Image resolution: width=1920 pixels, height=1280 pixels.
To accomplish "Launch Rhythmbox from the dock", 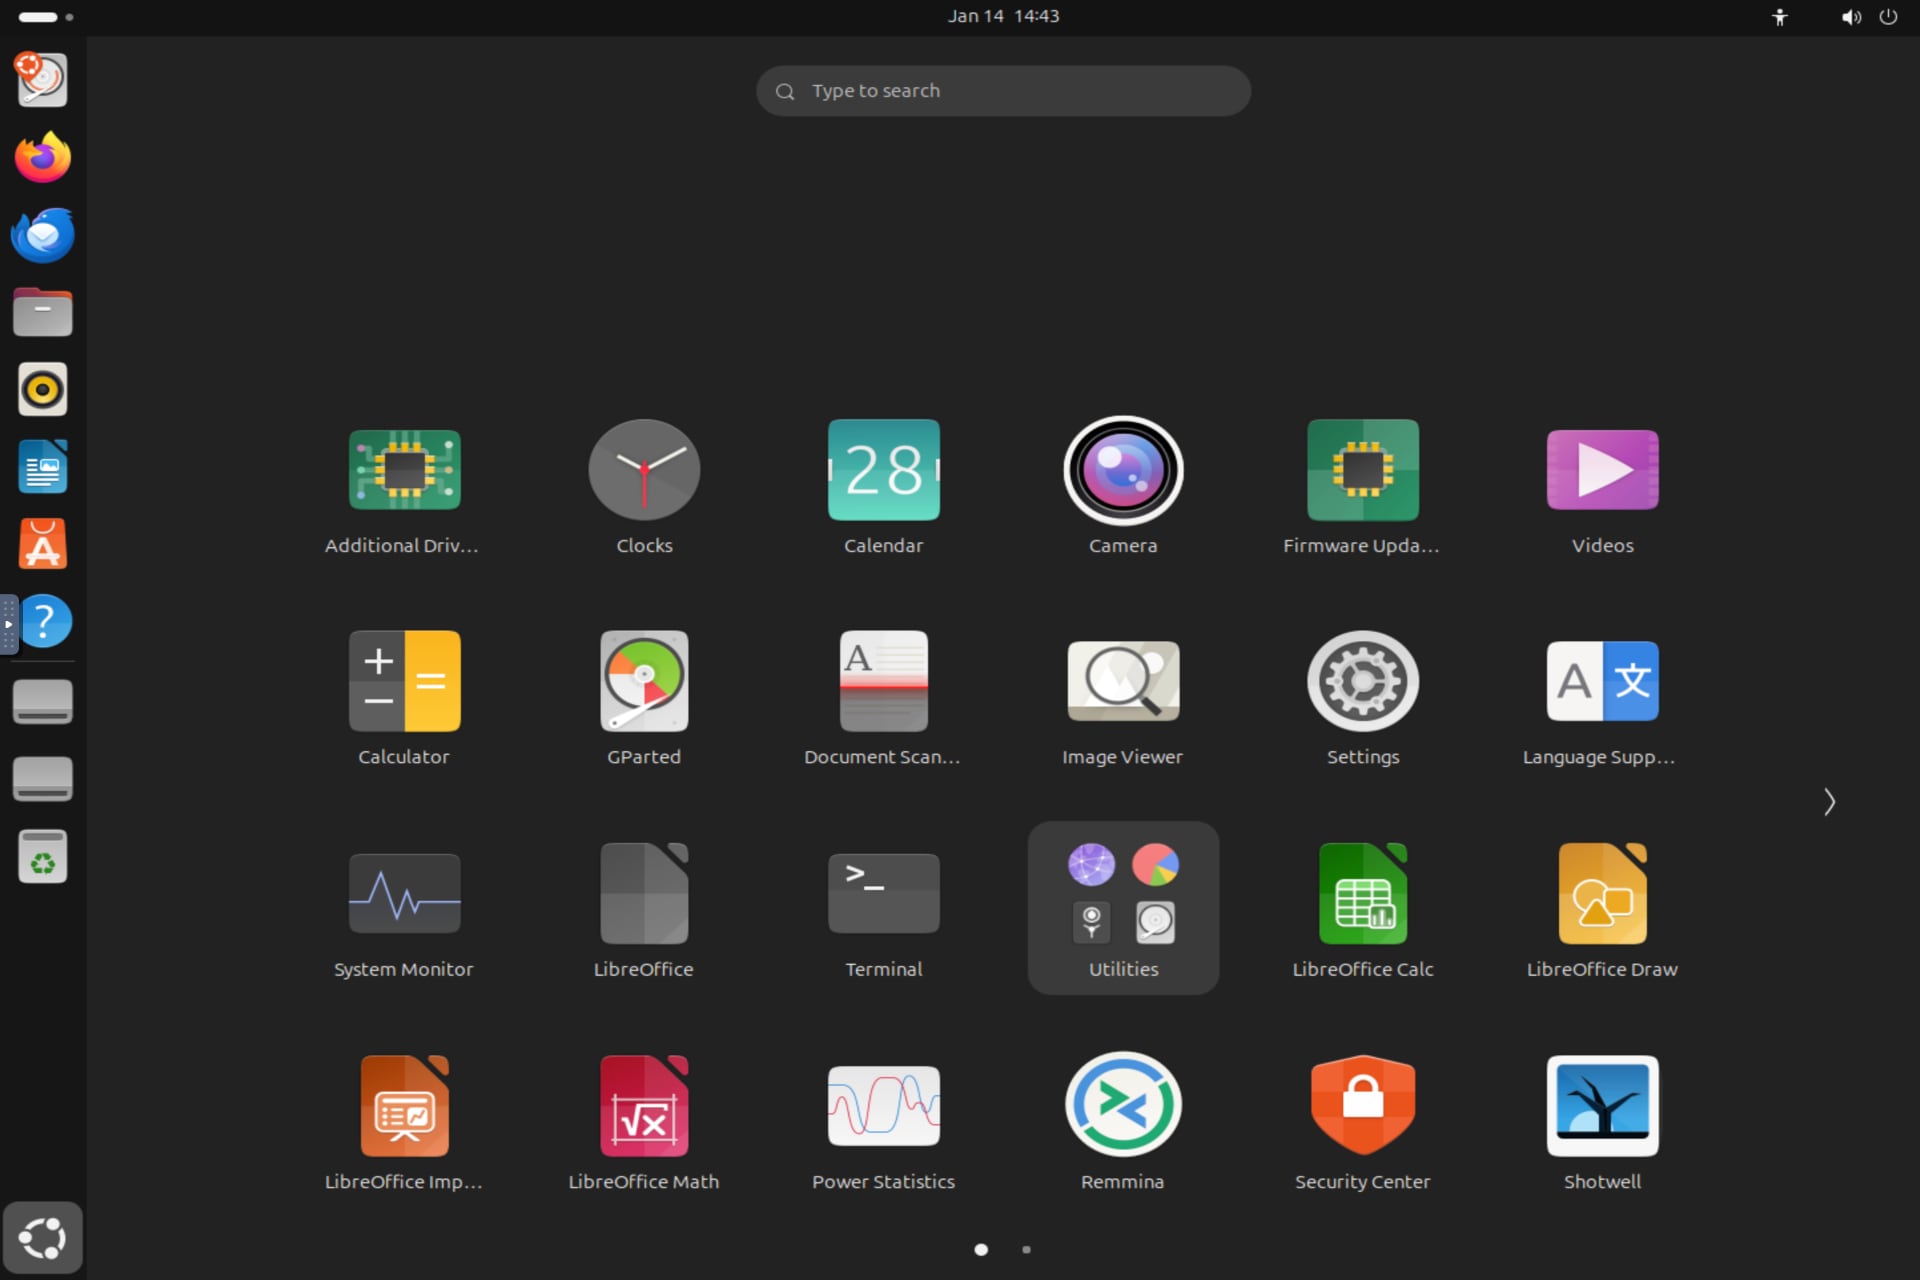I will coord(43,390).
